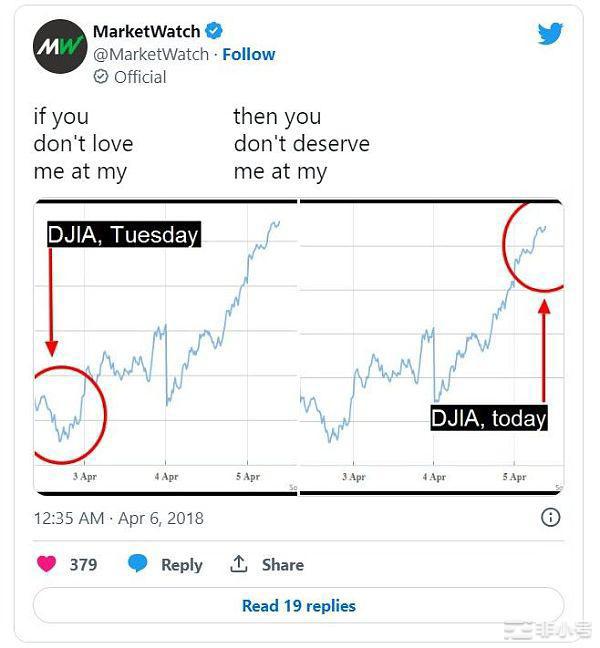
Task: Click the "if you don't love me" text
Action: (x=83, y=144)
